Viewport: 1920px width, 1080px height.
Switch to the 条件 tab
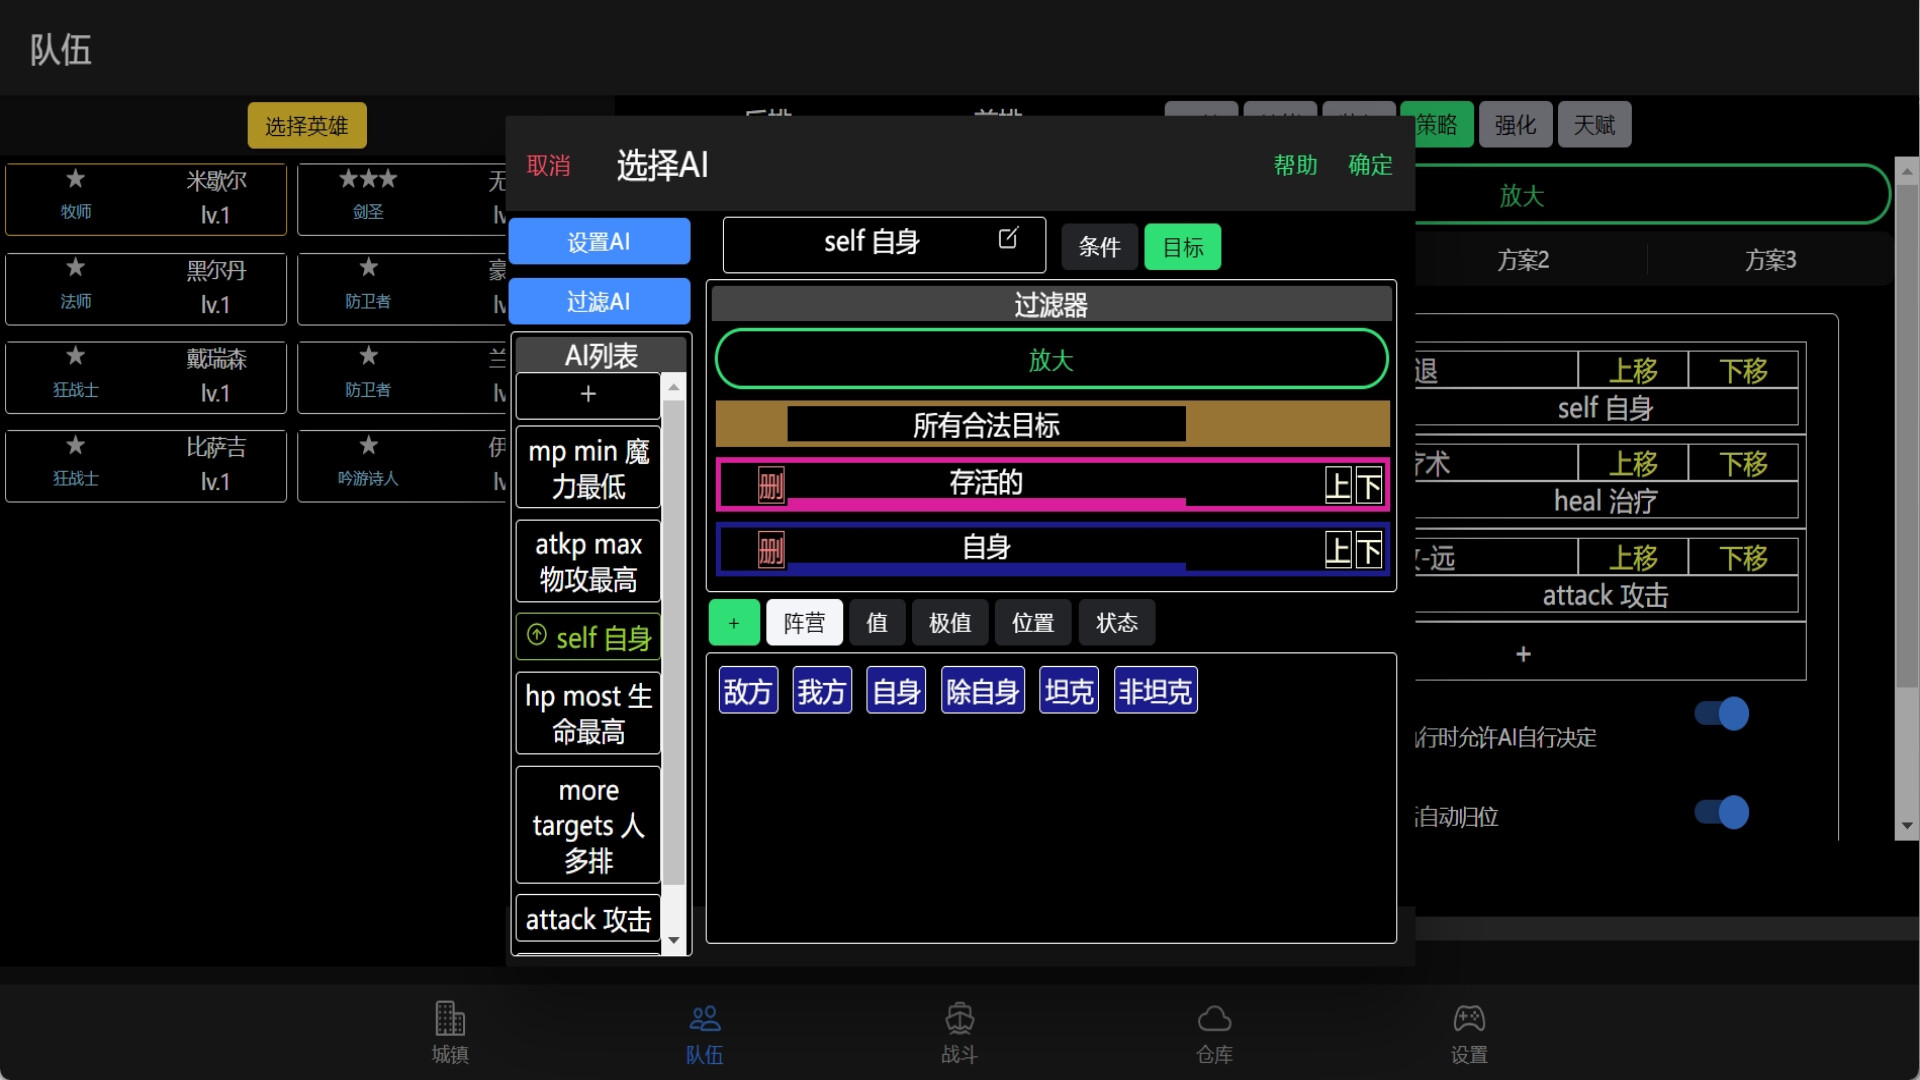coord(1099,246)
